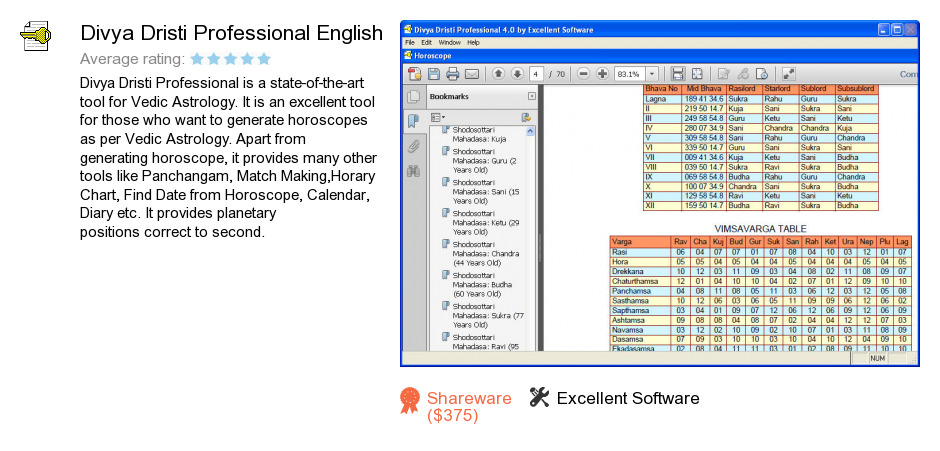Click the Create PDF toolbar icon
The width and height of the screenshot is (940, 451).
414,74
